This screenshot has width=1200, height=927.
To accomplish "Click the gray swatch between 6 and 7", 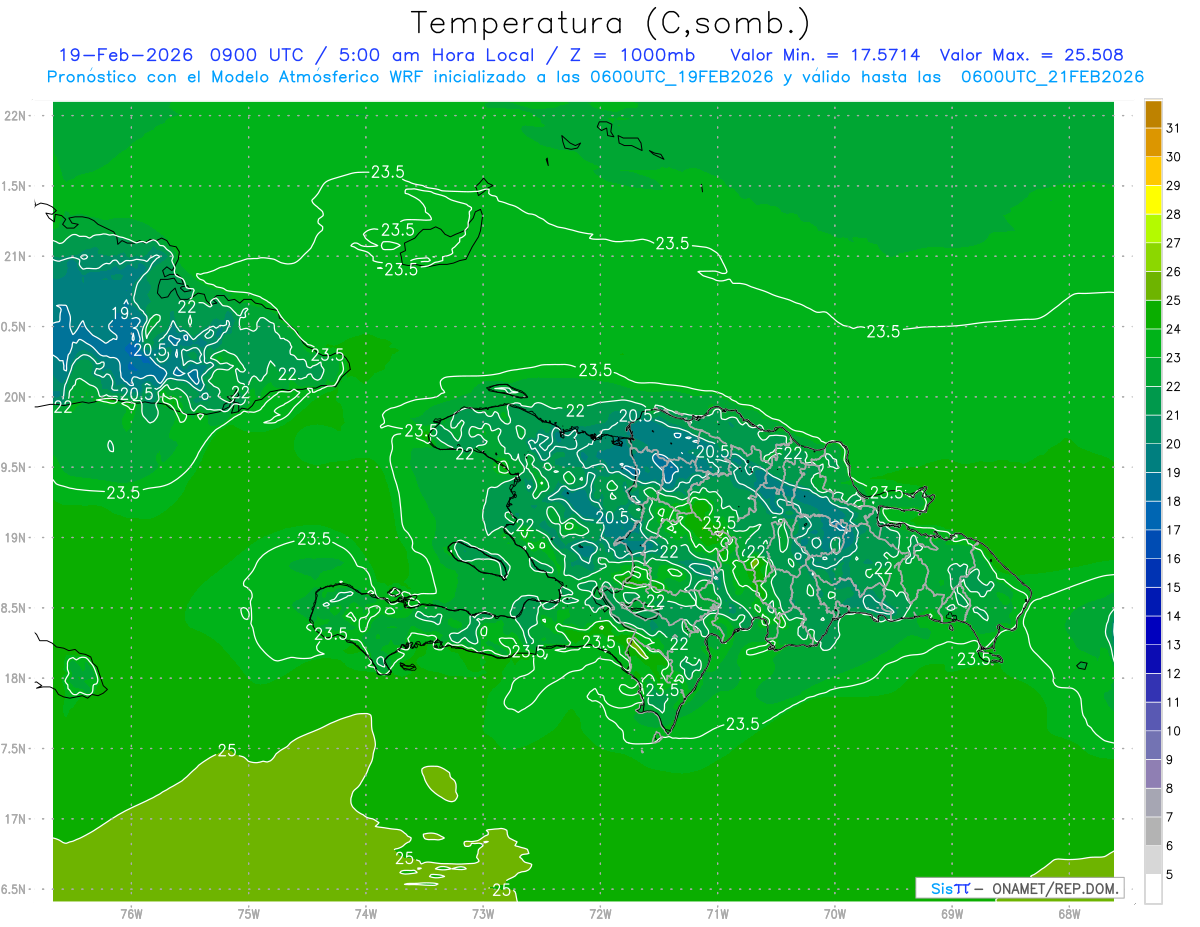I will (1153, 831).
